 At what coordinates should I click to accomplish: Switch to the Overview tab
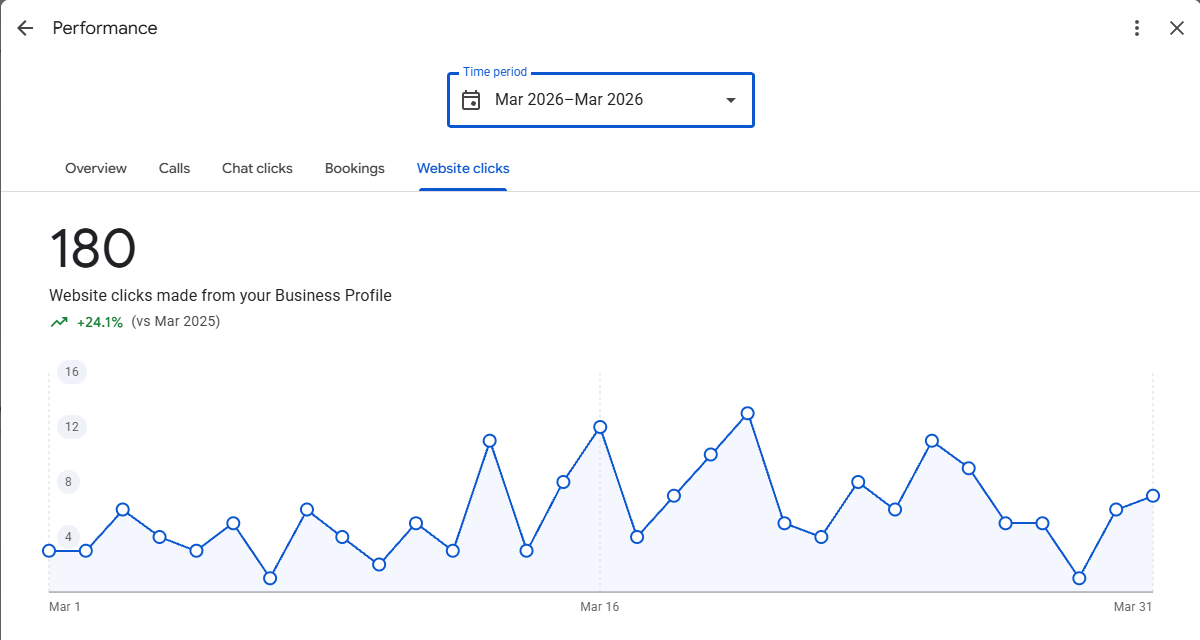pos(96,168)
